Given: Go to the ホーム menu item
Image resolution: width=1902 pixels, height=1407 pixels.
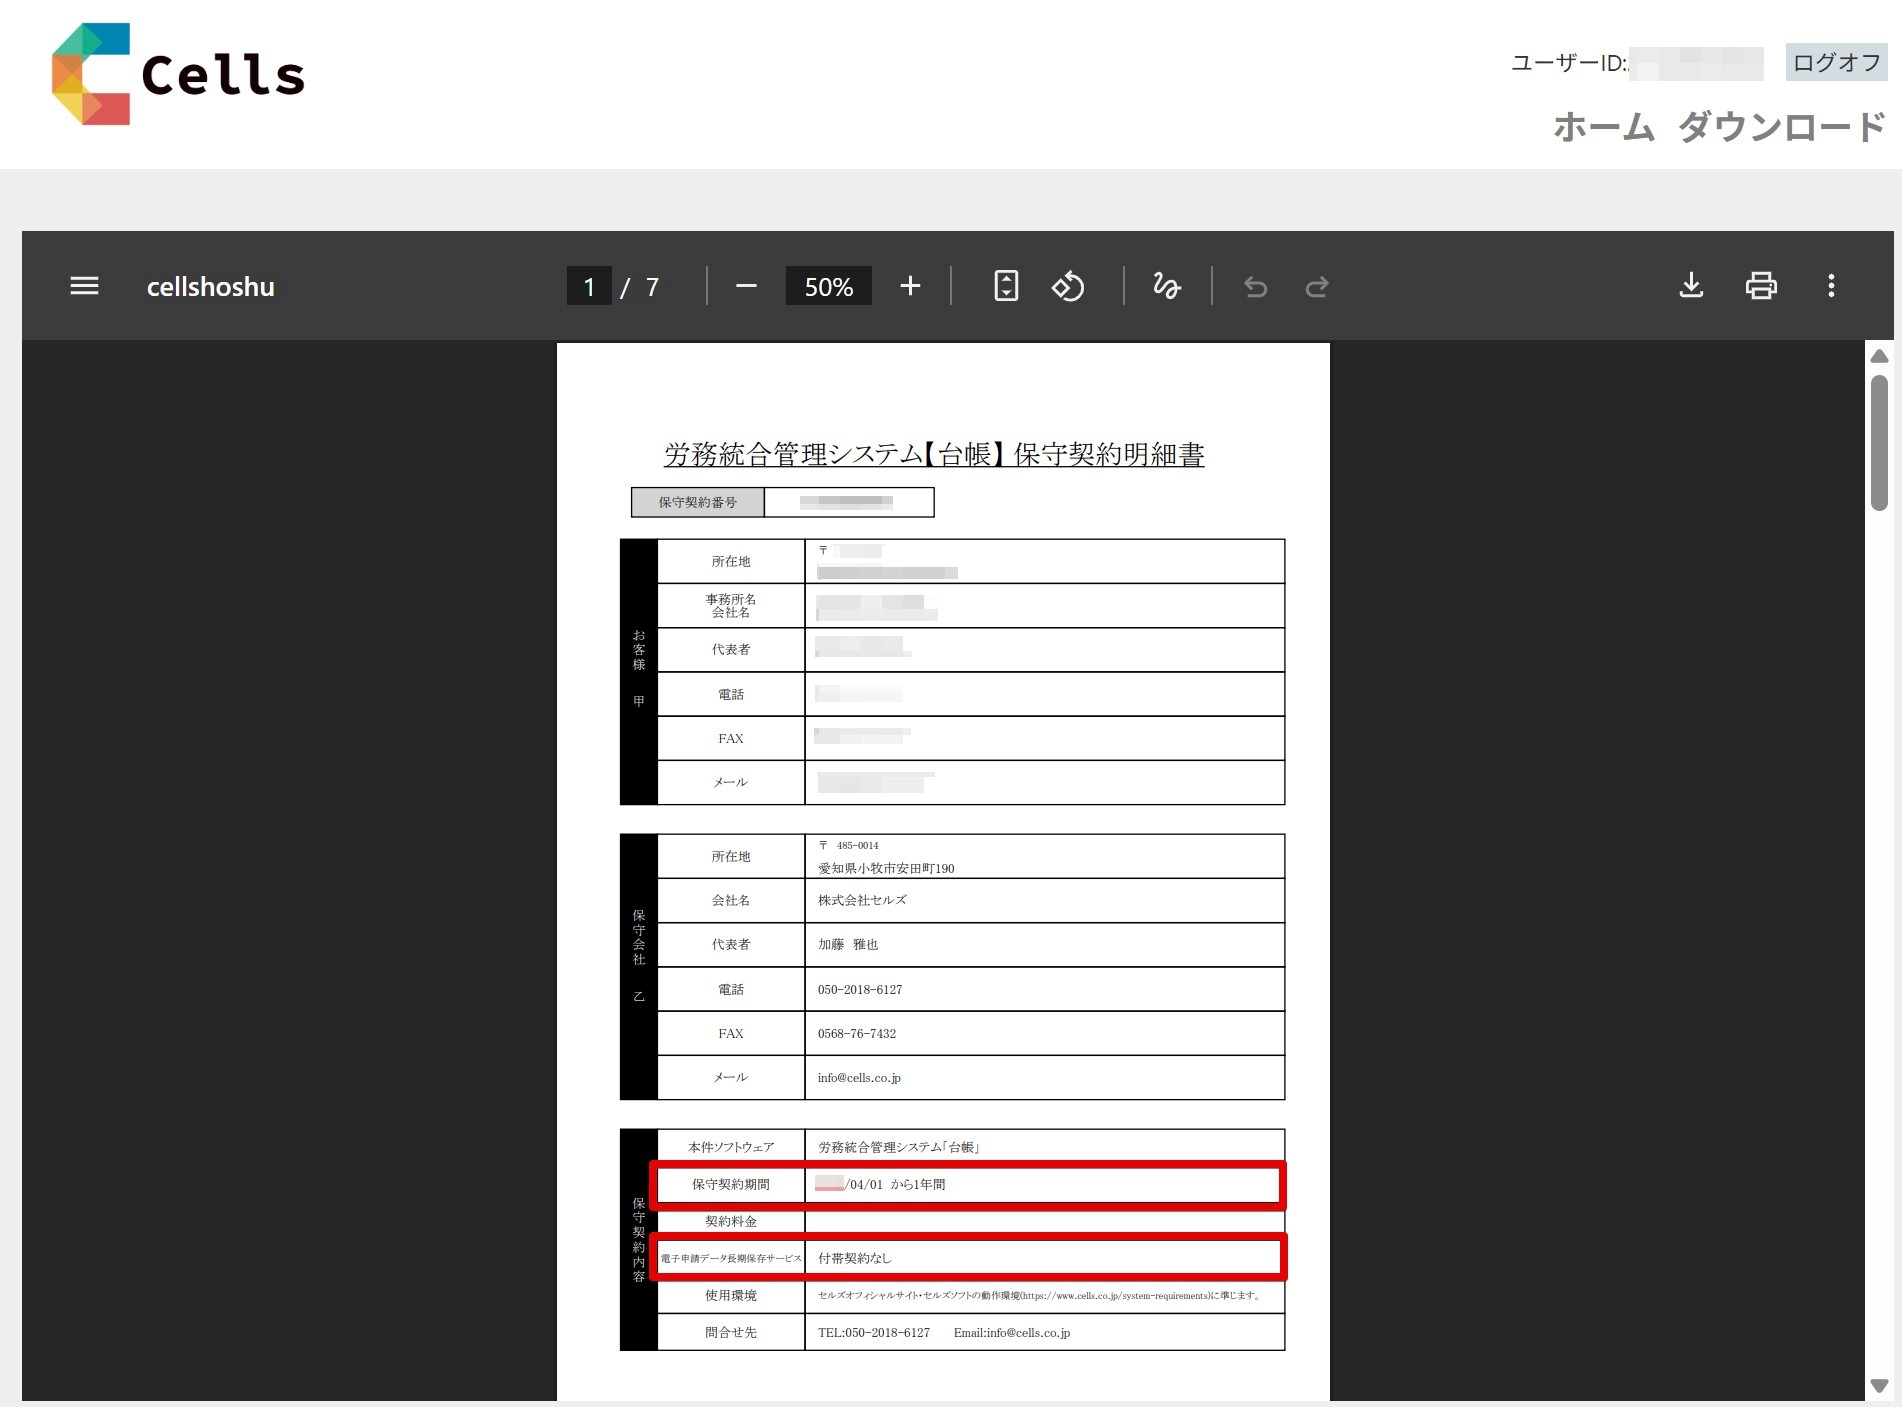Looking at the screenshot, I should coord(1604,127).
